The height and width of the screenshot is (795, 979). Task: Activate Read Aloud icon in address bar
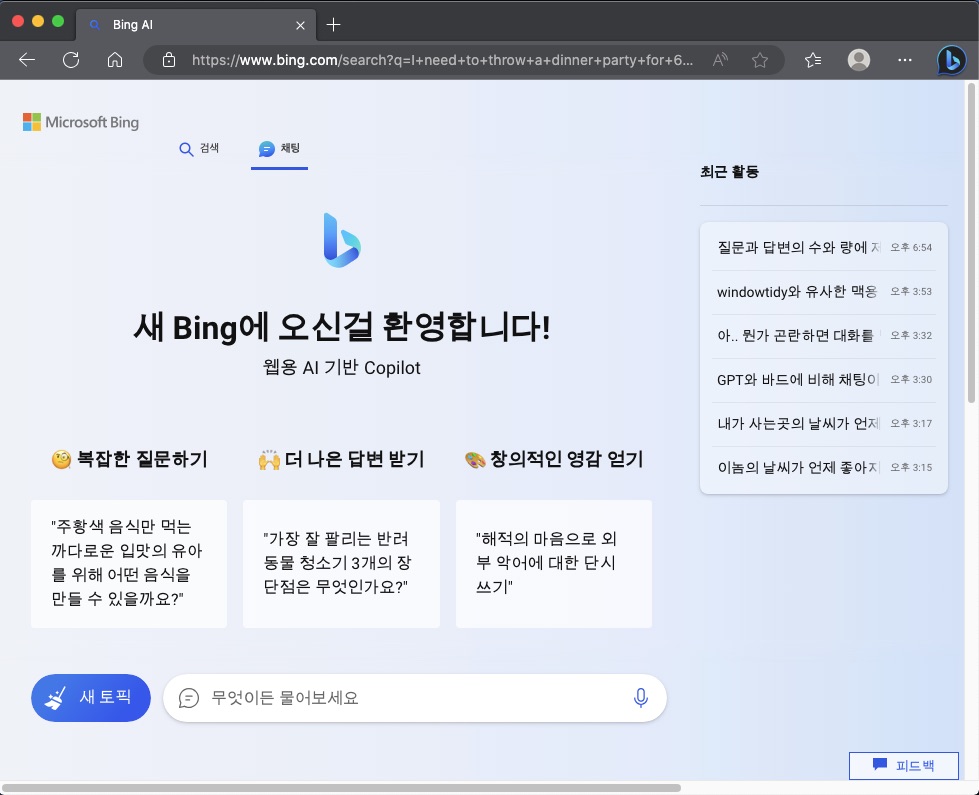point(720,60)
